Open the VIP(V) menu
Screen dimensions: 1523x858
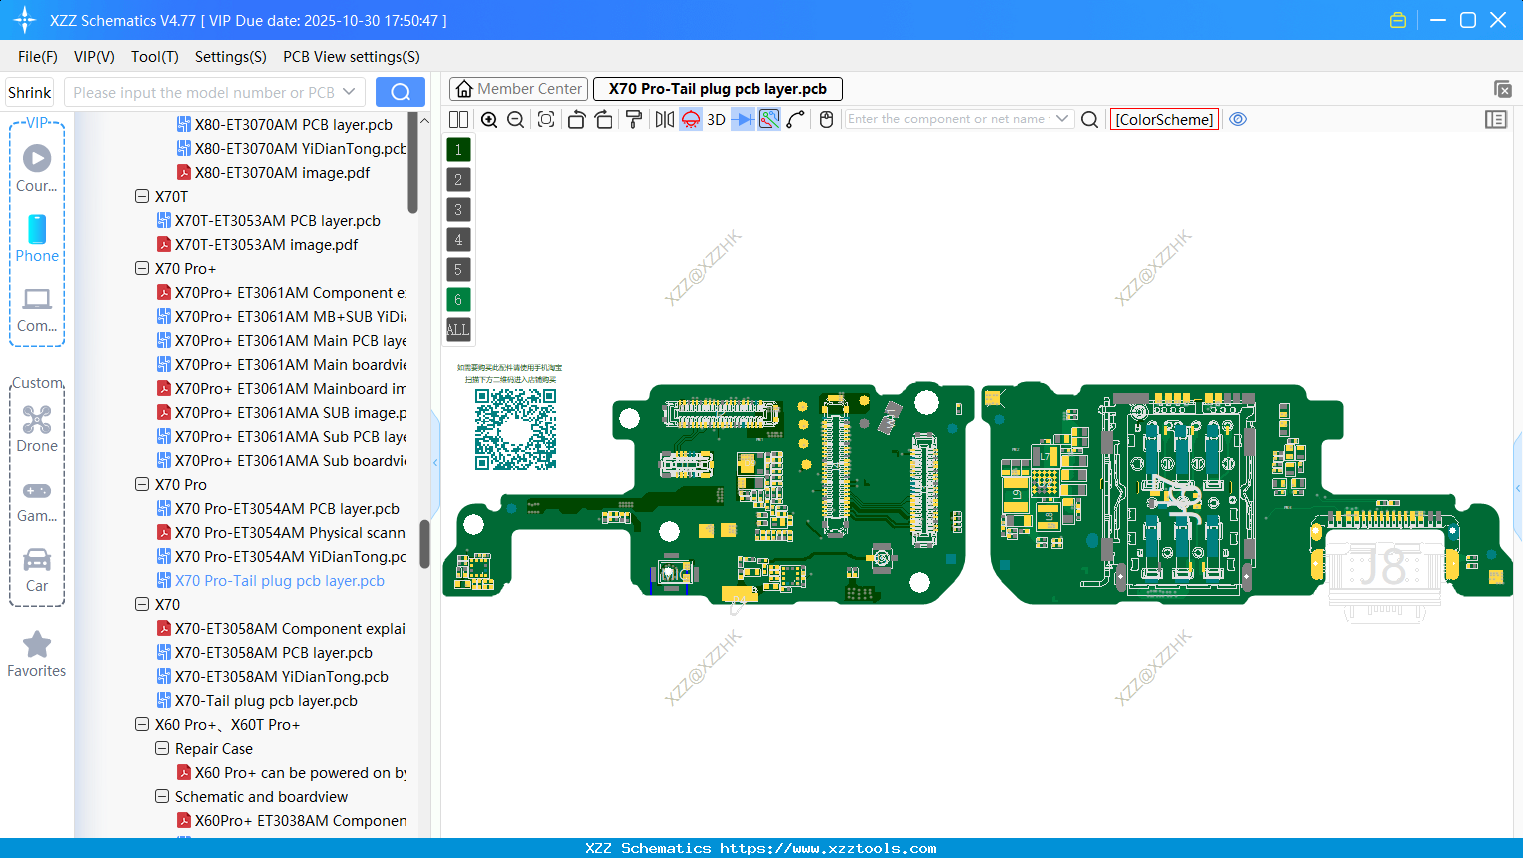(93, 57)
